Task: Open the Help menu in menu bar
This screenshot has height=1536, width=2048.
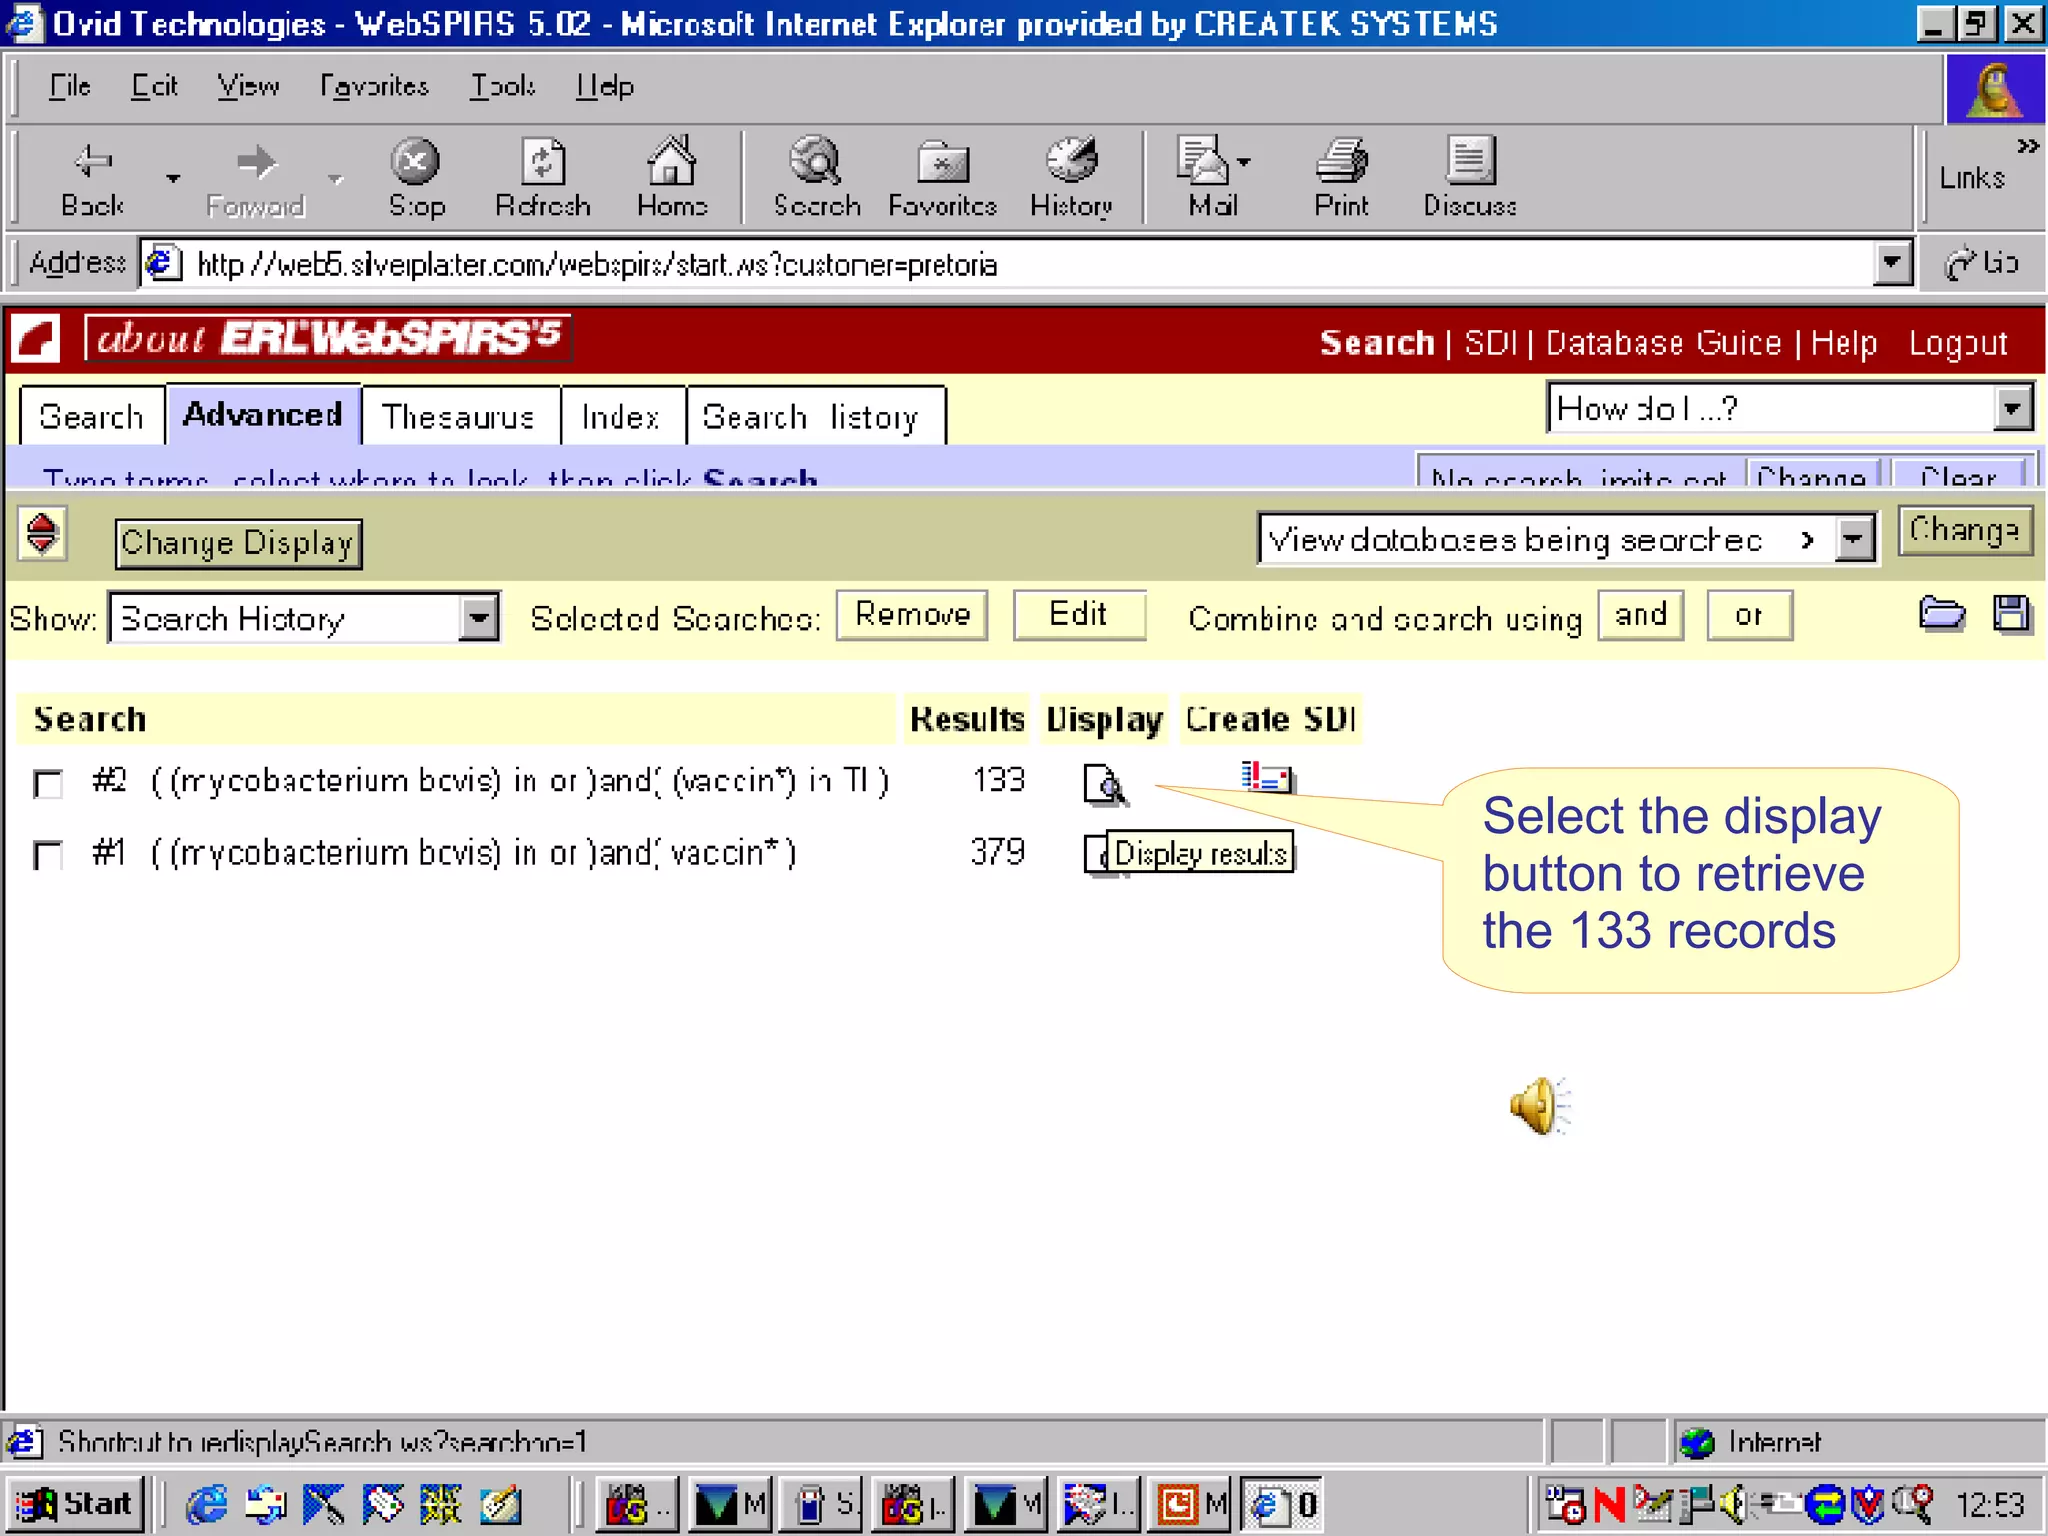Action: click(605, 86)
